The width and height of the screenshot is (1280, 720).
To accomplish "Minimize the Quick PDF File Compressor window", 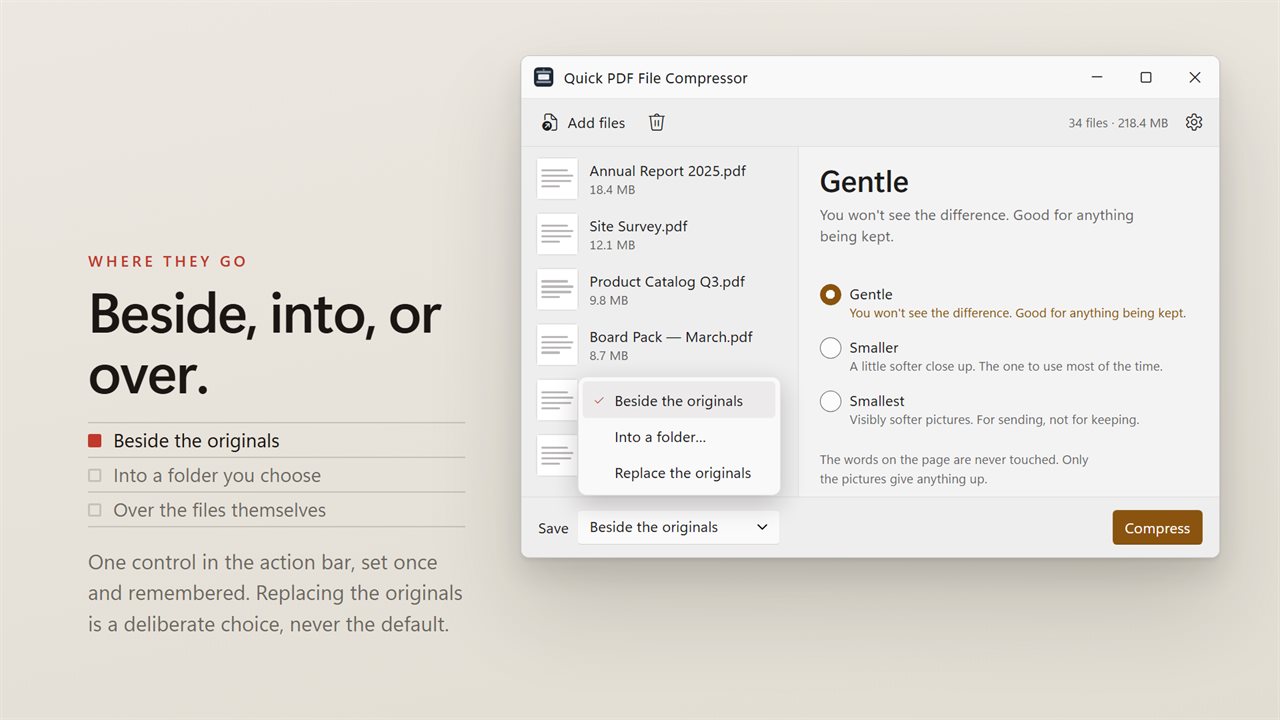I will (x=1097, y=77).
